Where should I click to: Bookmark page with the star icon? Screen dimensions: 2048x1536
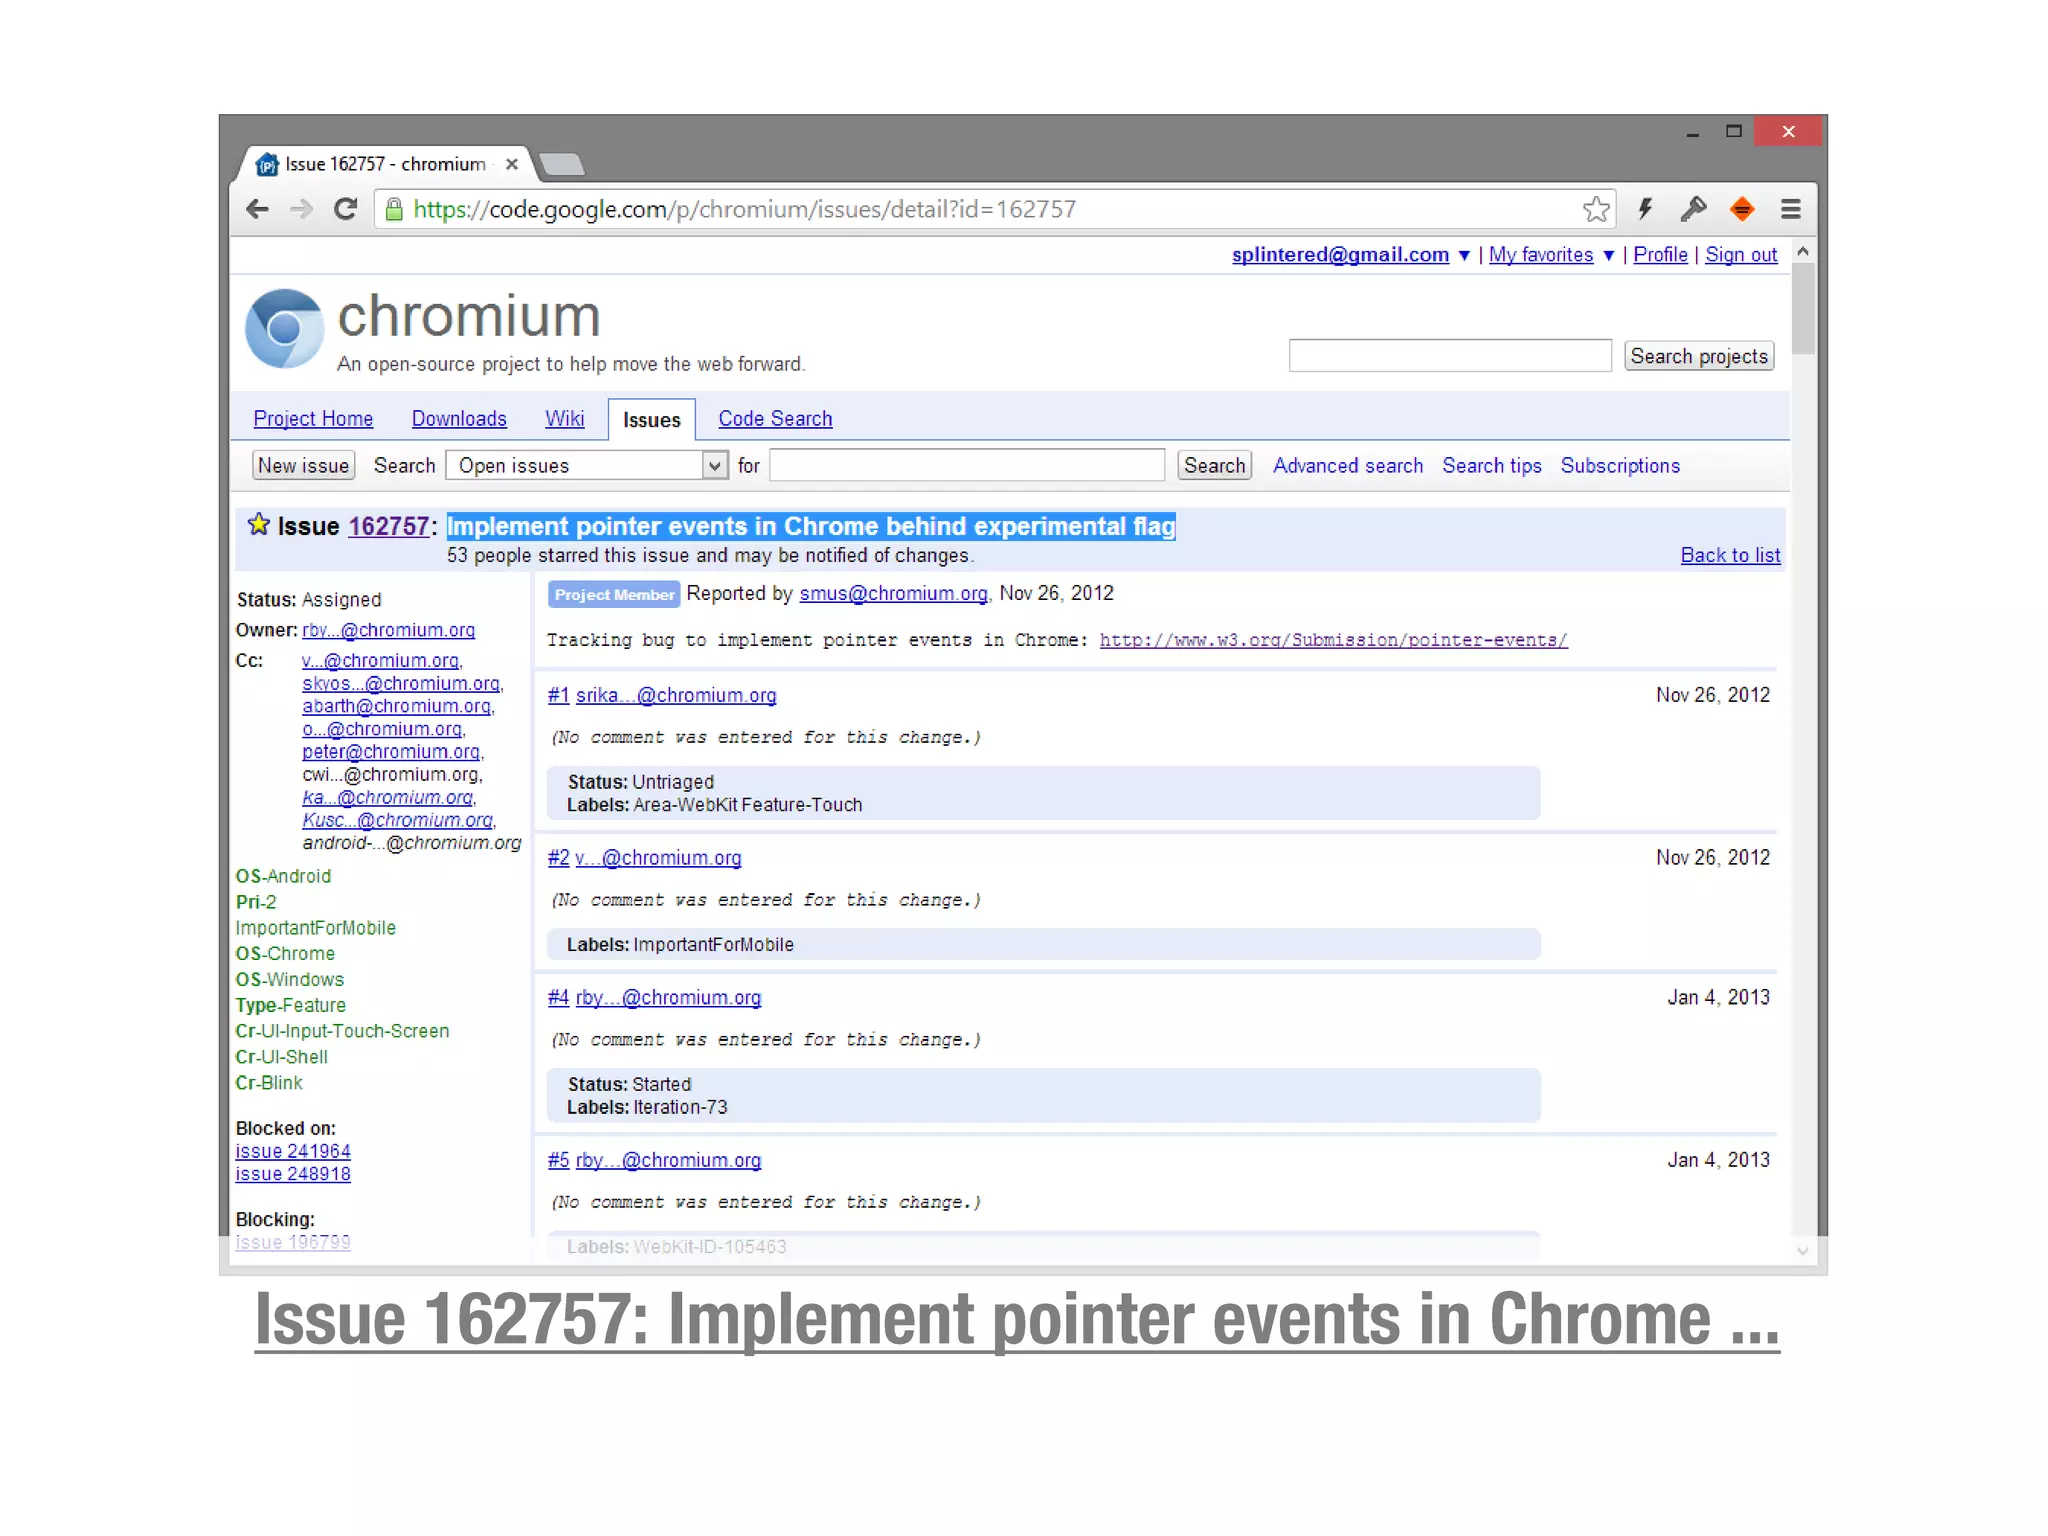[1596, 209]
